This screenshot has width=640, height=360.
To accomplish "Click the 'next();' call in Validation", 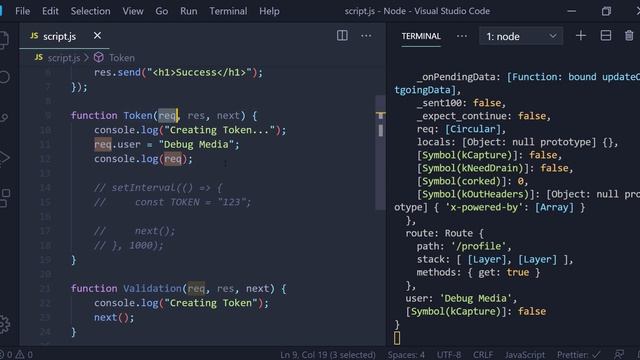I will pos(114,318).
